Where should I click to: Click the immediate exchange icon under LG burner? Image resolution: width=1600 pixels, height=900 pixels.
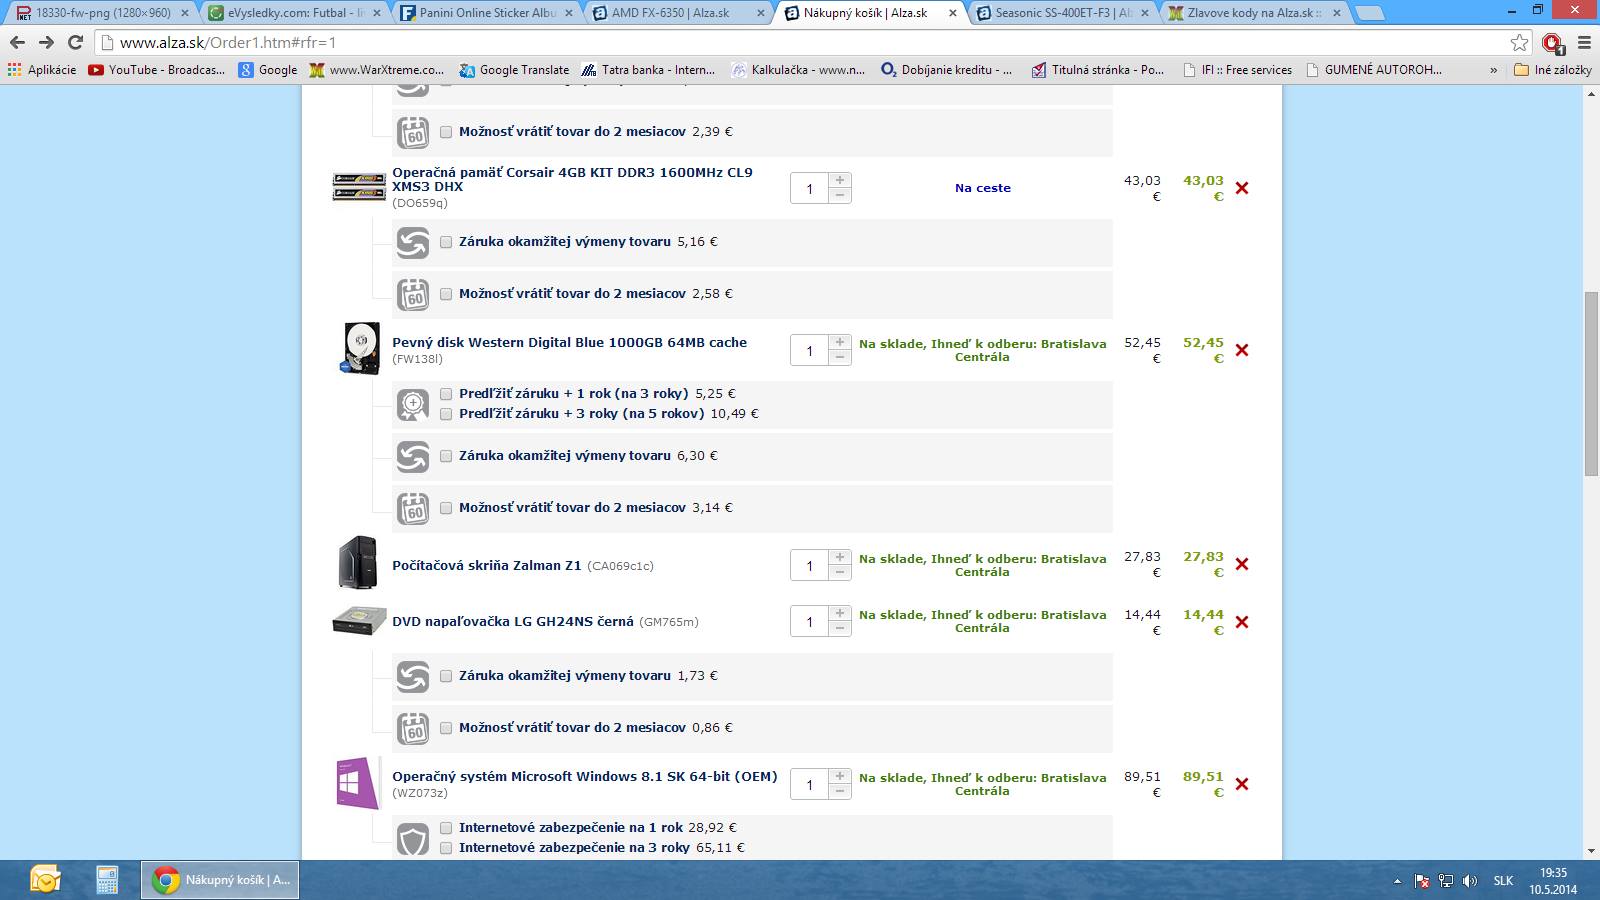[413, 676]
